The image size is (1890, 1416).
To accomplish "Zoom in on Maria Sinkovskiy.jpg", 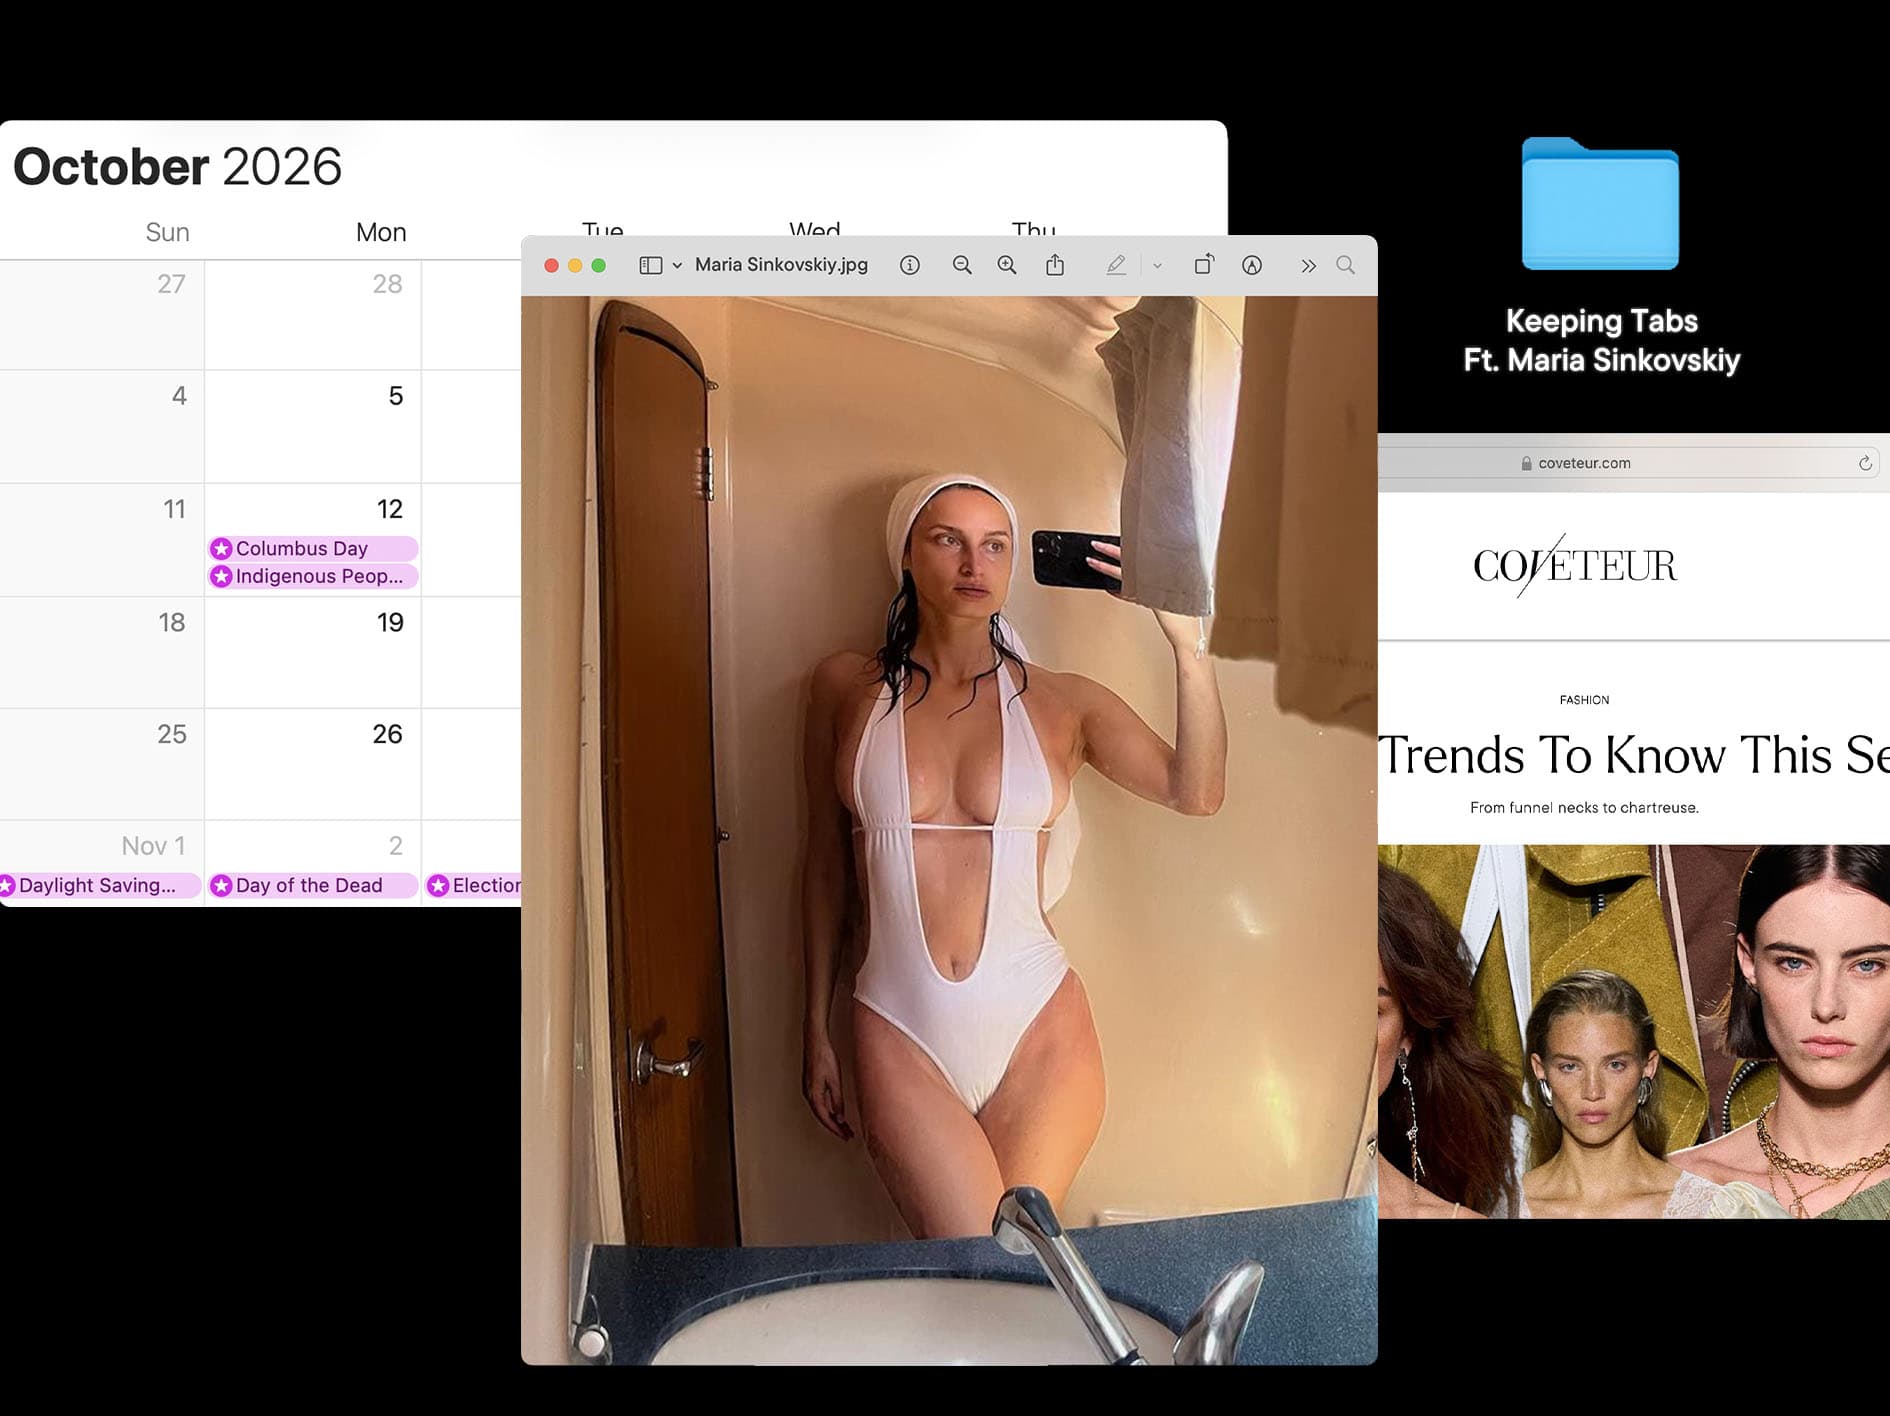I will [1007, 265].
